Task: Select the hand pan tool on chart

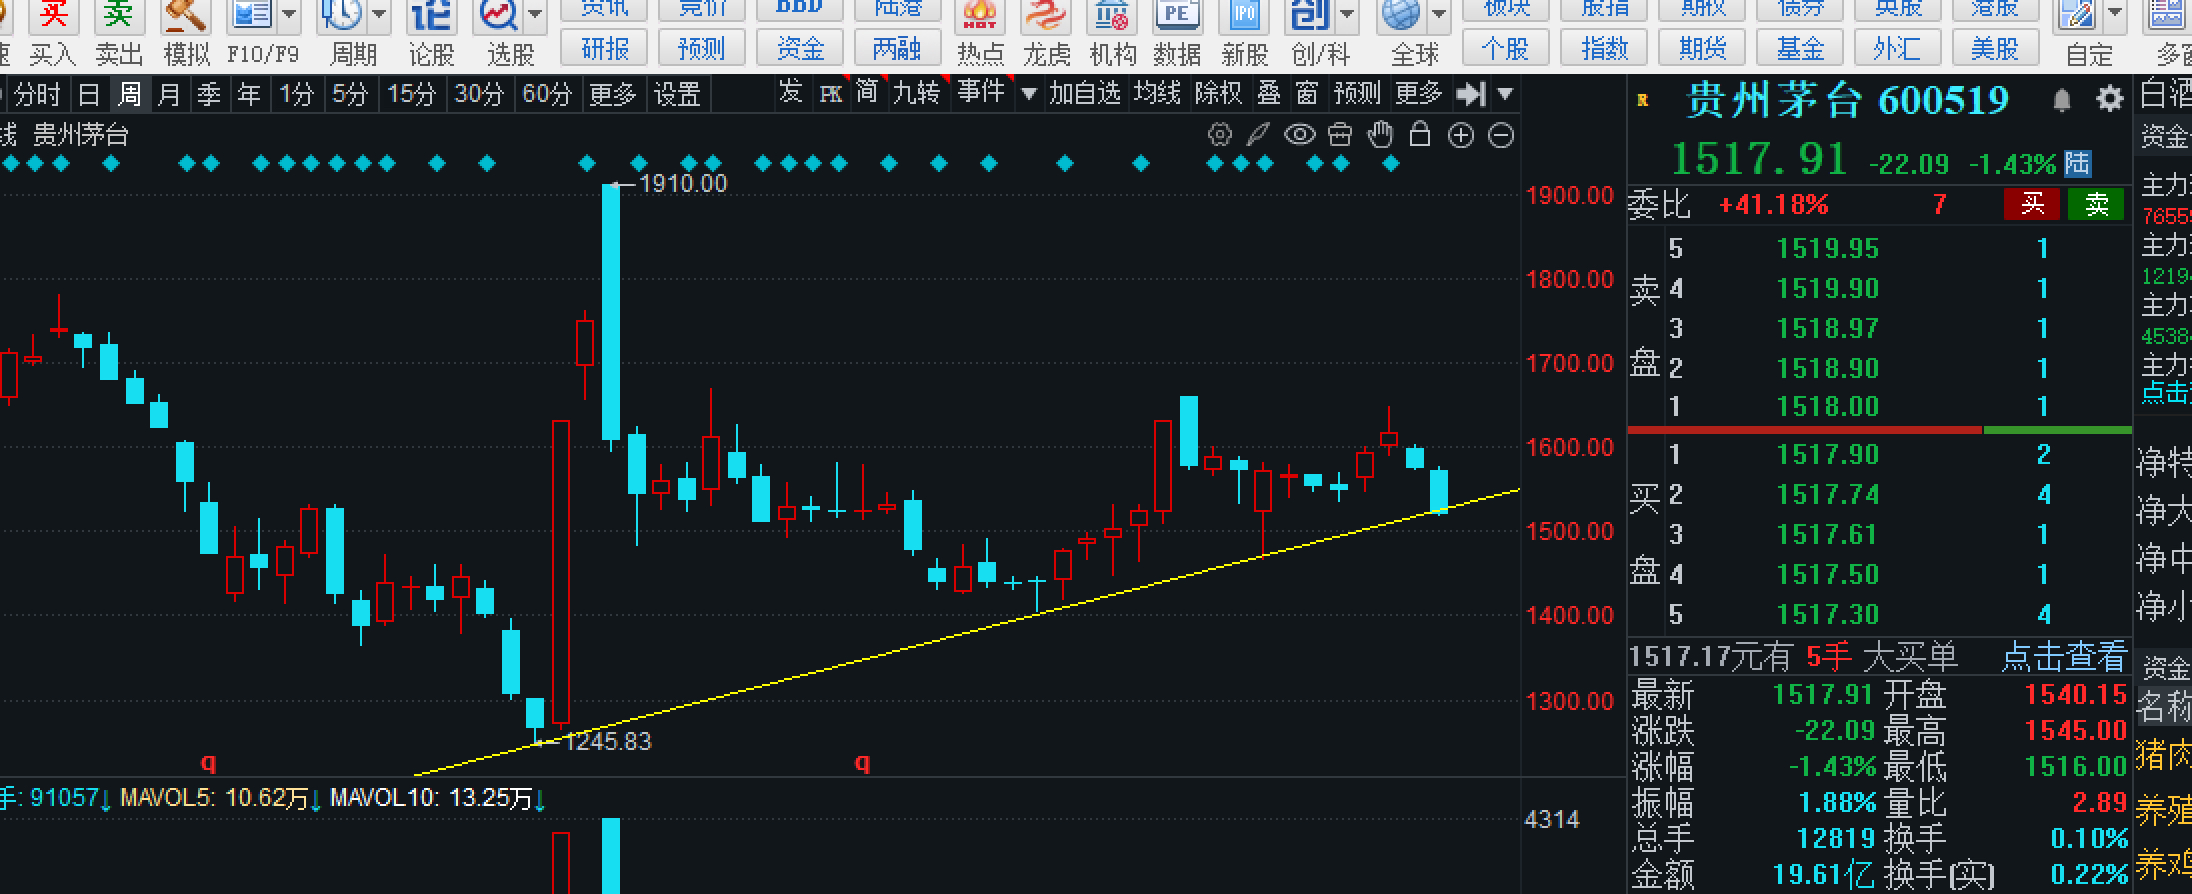Action: point(1381,134)
